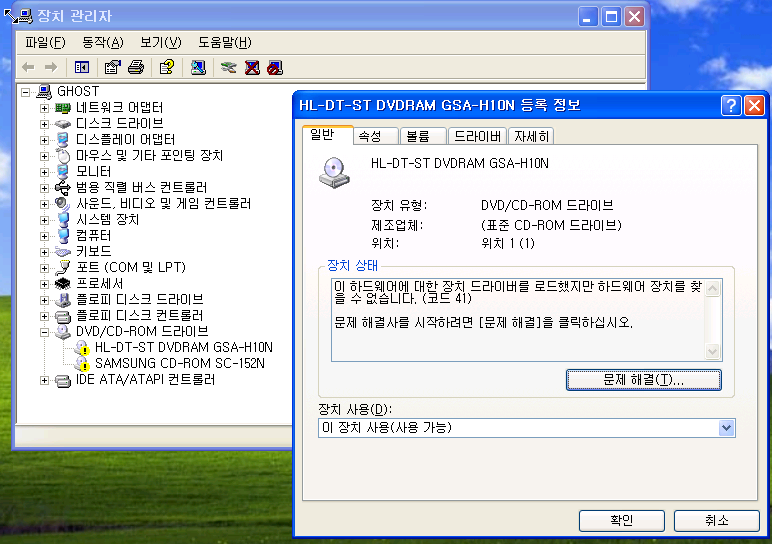Image resolution: width=772 pixels, height=544 pixels.
Task: Collapse the GHOST root node
Action: coord(26,92)
